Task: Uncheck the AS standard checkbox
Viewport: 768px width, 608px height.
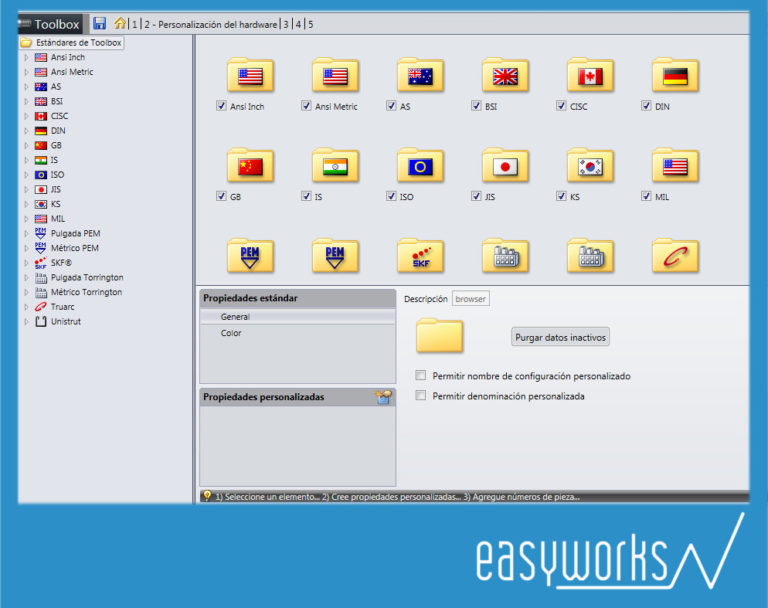Action: [x=391, y=106]
